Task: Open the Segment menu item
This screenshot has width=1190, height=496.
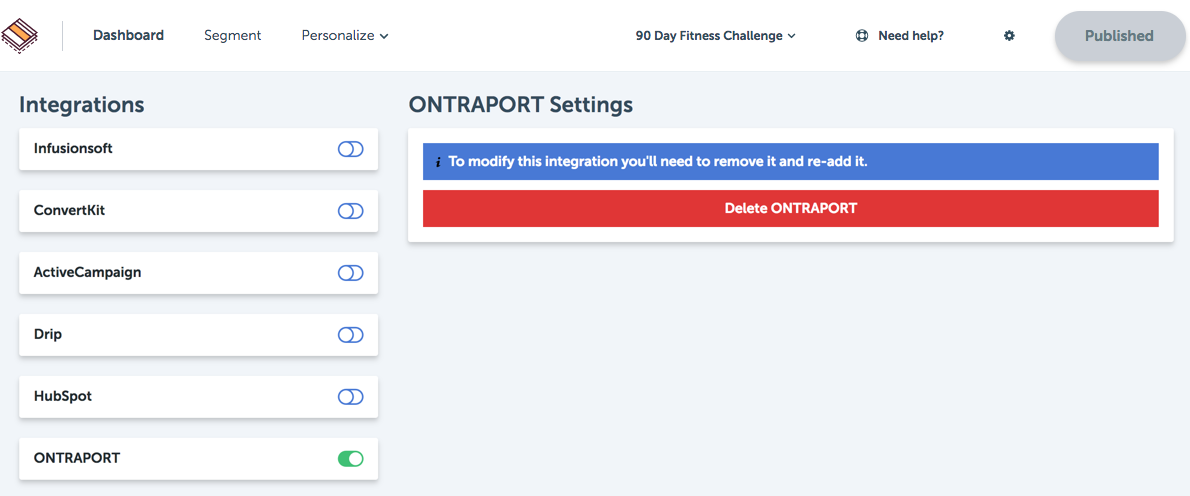Action: 232,35
